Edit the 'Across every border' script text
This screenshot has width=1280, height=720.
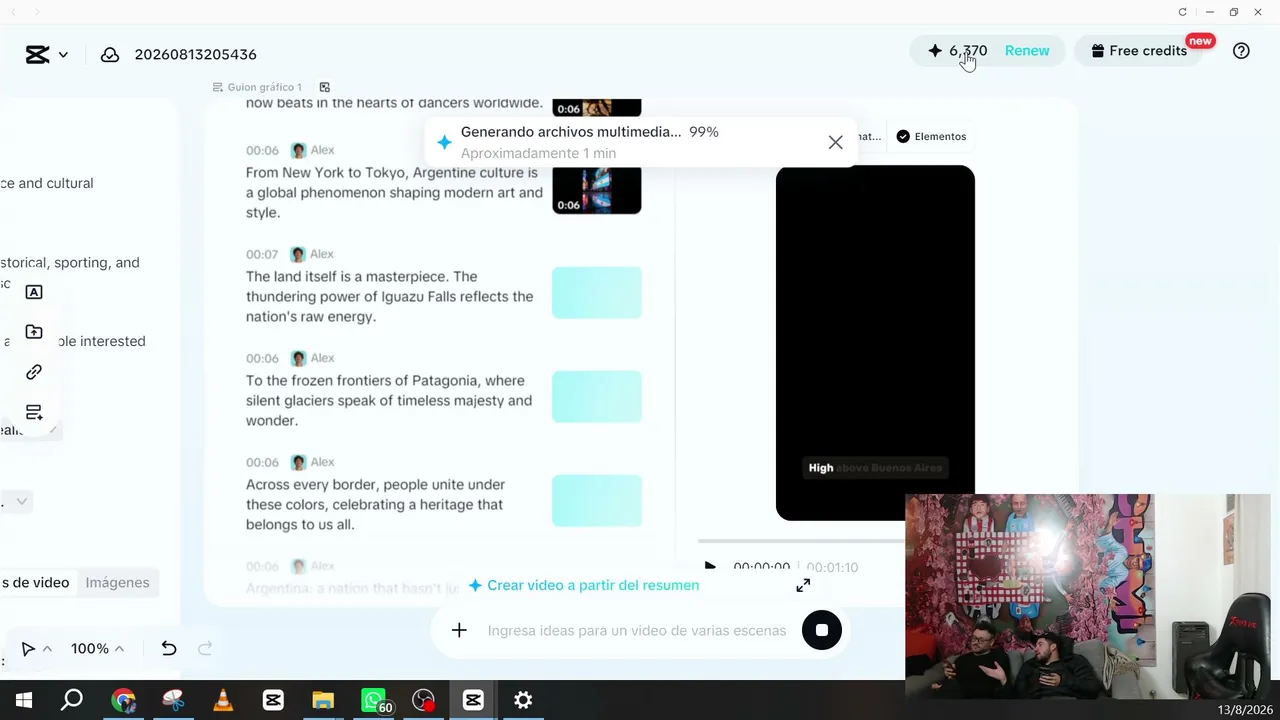(375, 504)
